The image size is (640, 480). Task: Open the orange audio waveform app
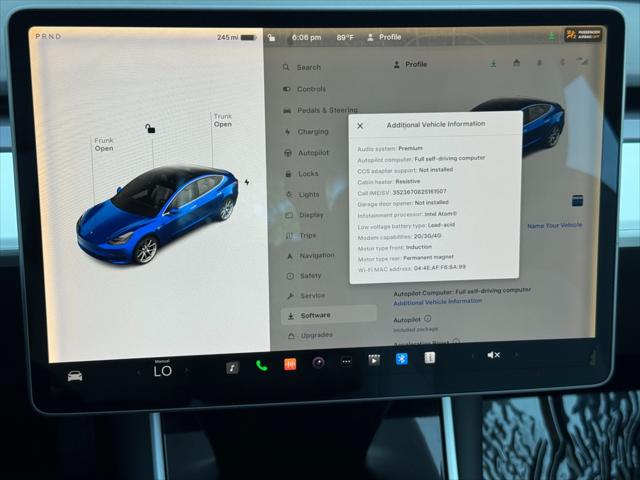[290, 364]
